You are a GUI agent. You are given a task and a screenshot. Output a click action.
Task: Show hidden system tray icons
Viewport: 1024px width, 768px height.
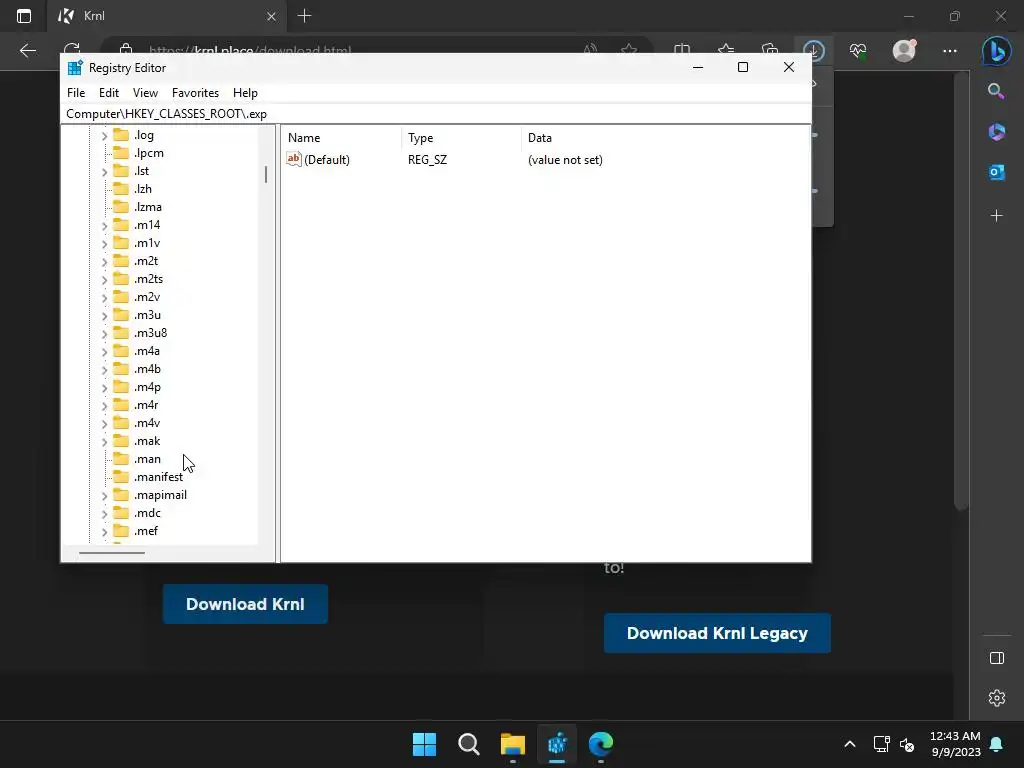click(850, 744)
